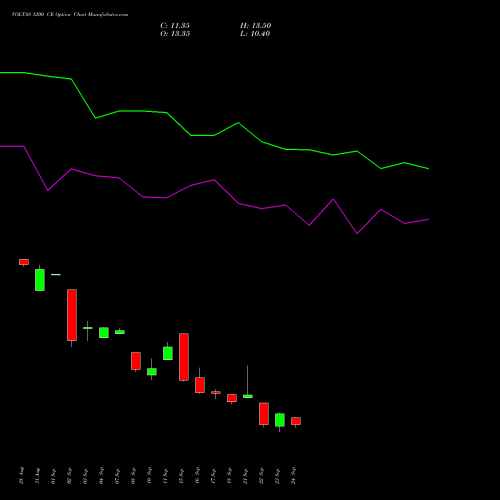Screen dimensions: 500x500
Task: Click the 22 Sep date label
Action: tap(262, 476)
